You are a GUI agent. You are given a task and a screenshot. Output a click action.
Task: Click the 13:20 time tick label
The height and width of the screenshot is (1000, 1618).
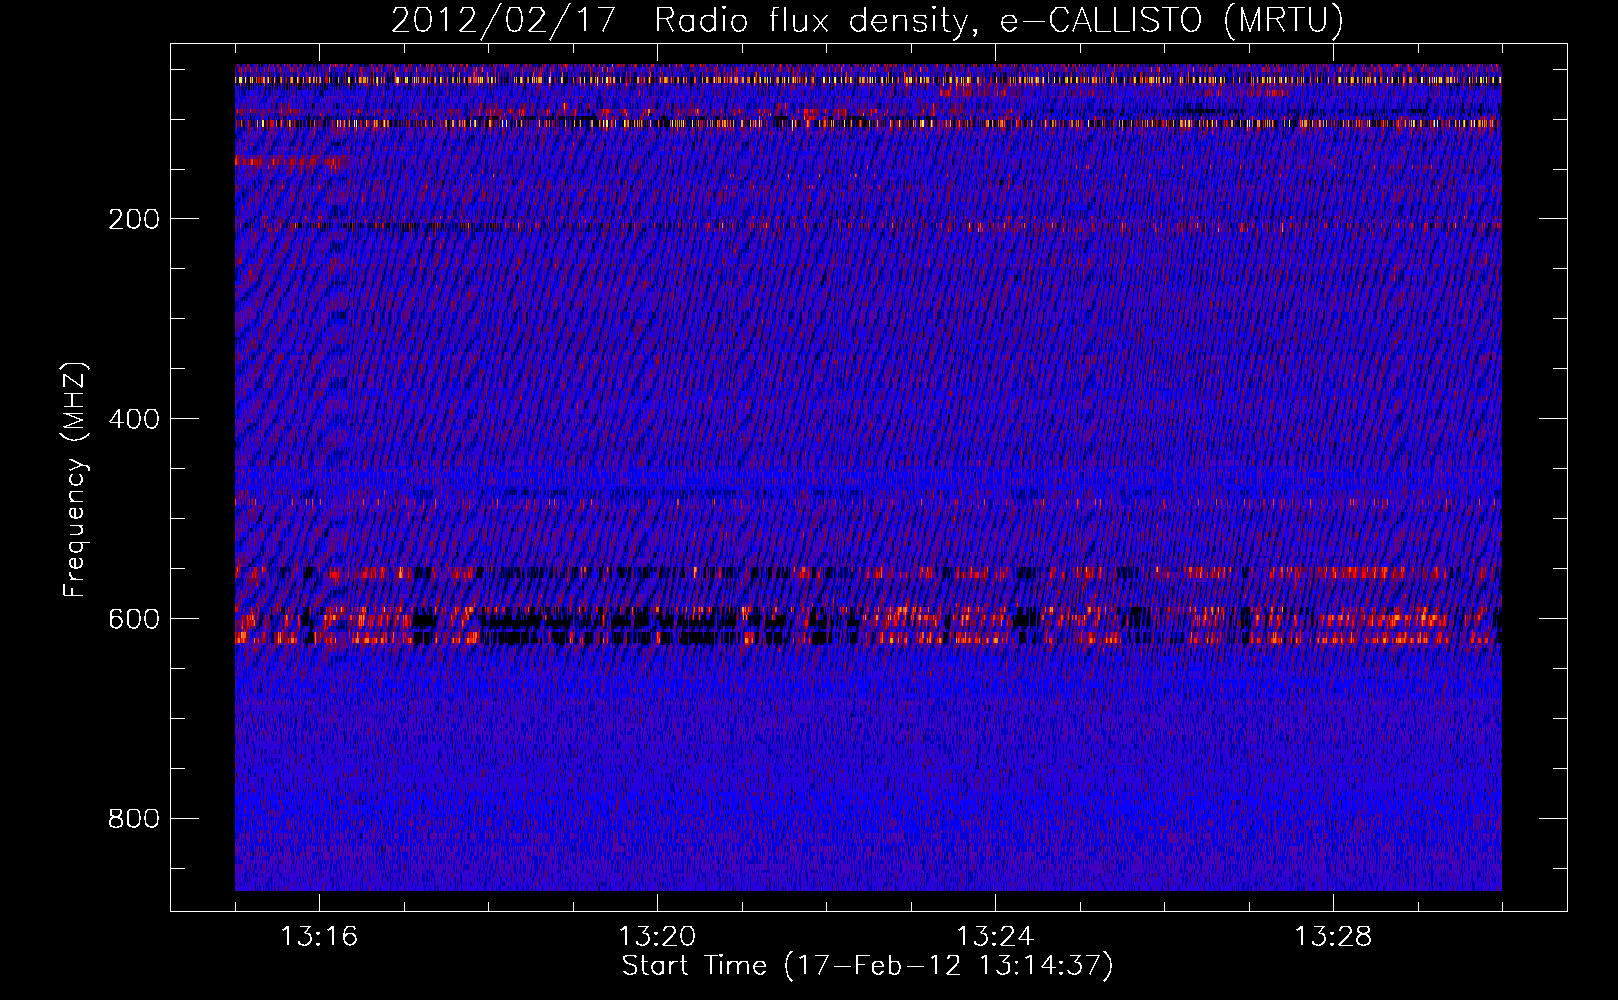tap(657, 937)
